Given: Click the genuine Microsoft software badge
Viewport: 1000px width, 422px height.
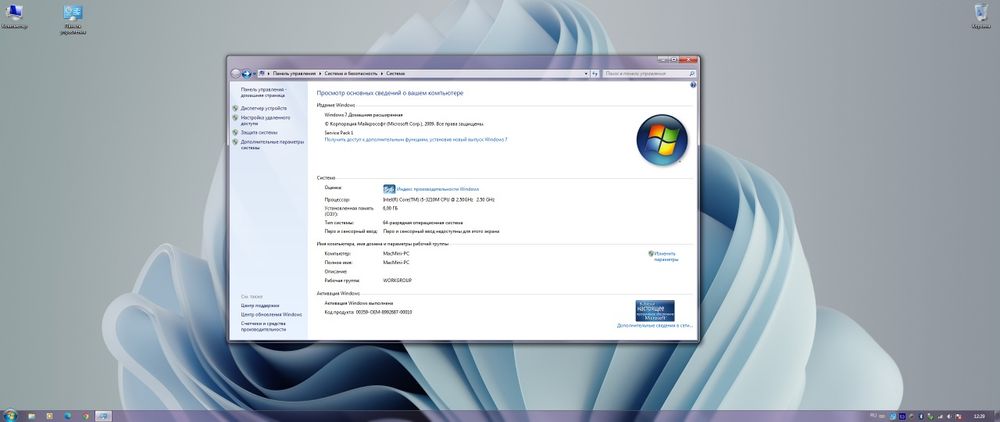Looking at the screenshot, I should (x=655, y=310).
